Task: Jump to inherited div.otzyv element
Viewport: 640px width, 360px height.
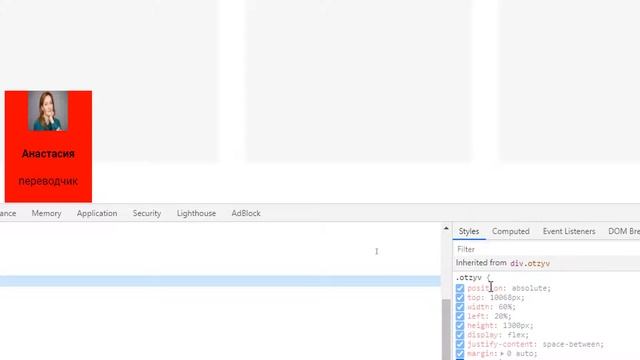Action: pos(530,263)
